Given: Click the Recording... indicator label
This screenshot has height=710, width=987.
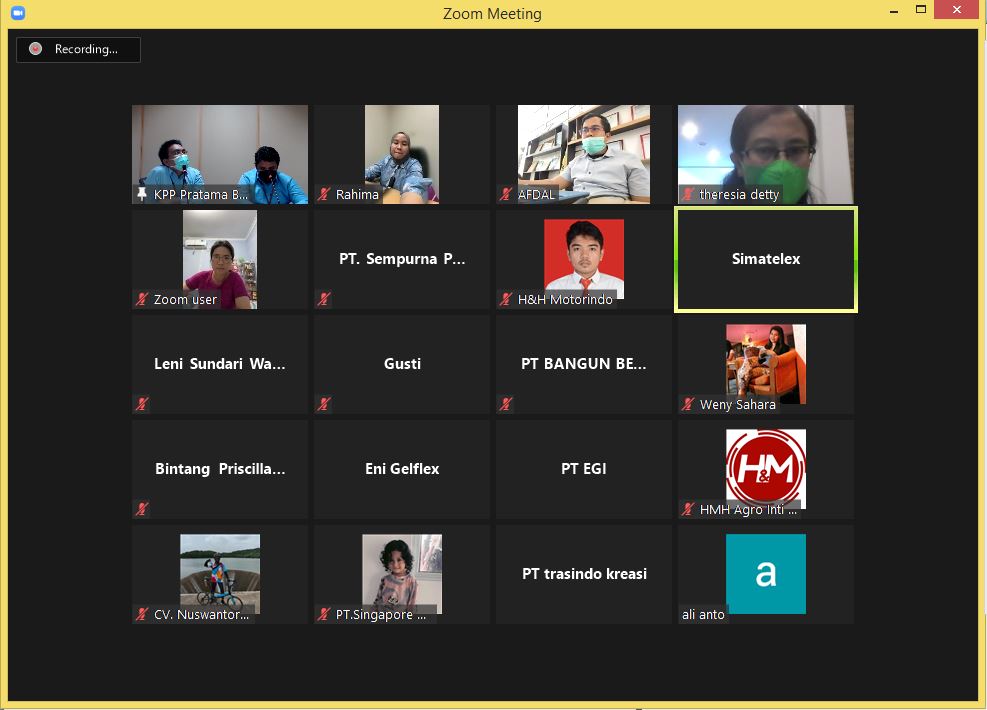Looking at the screenshot, I should [x=85, y=49].
